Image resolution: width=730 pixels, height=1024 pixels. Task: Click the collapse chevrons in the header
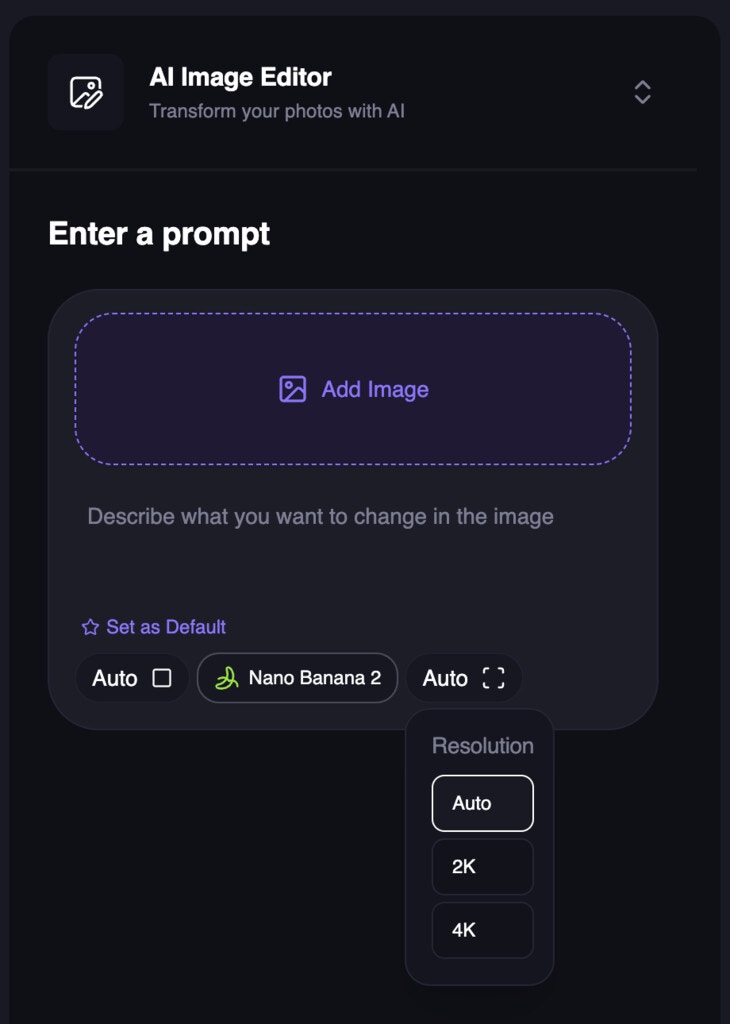coord(641,93)
